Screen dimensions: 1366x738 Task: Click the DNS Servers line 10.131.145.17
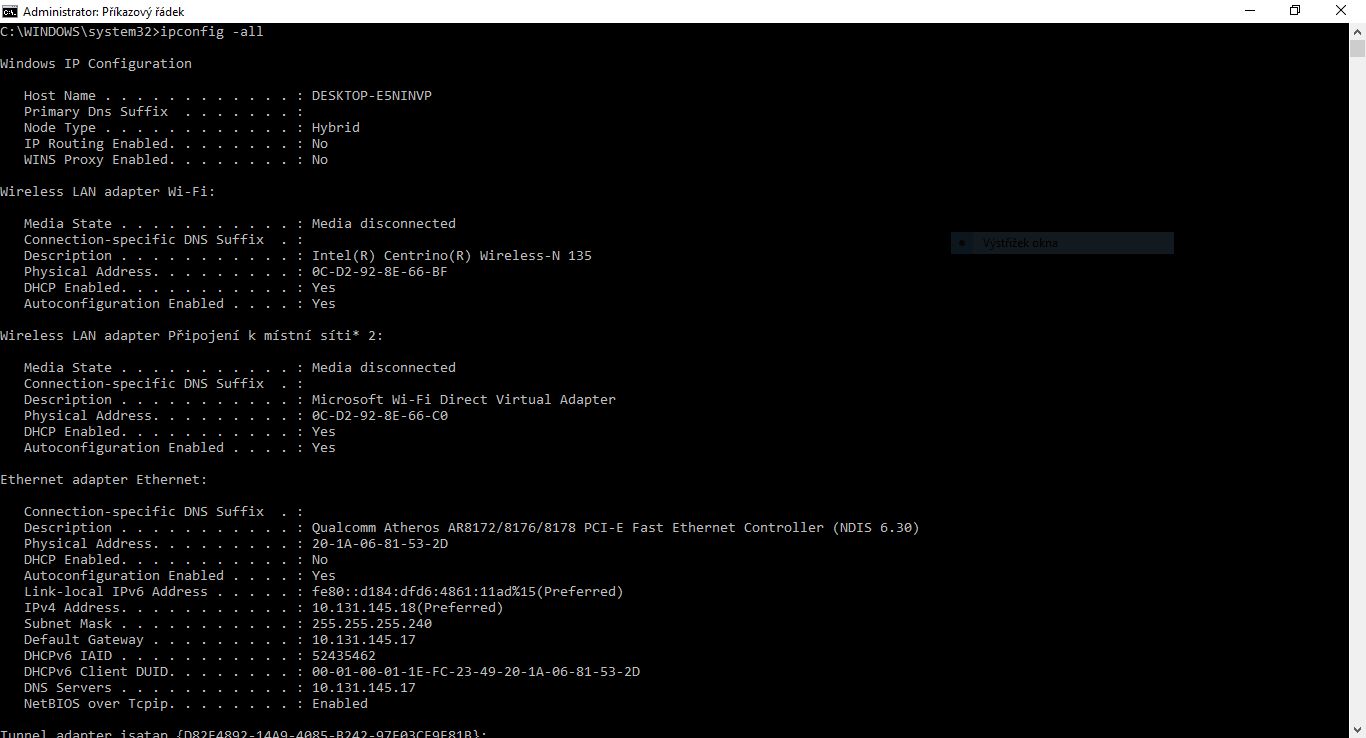220,688
